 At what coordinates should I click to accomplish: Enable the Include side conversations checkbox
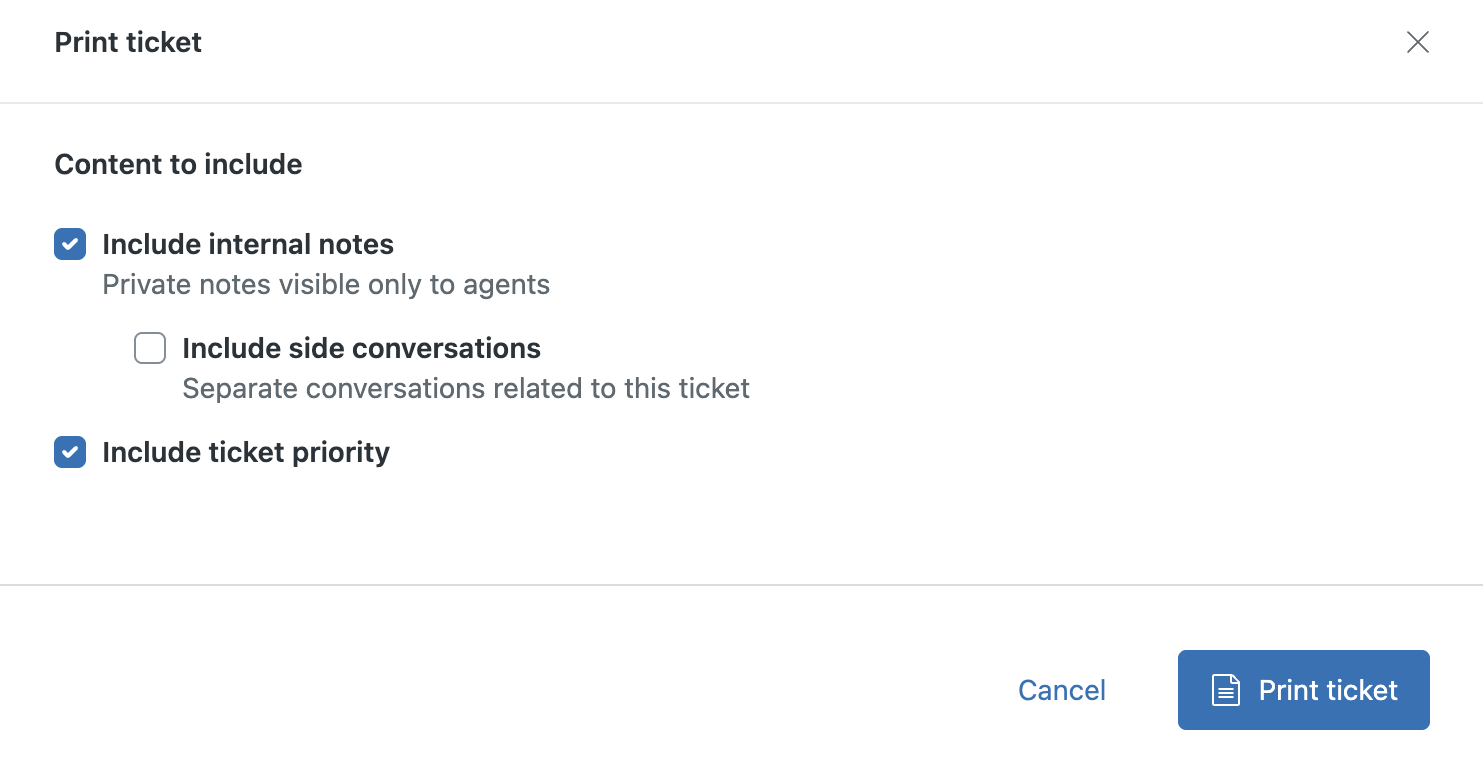pyautogui.click(x=150, y=348)
